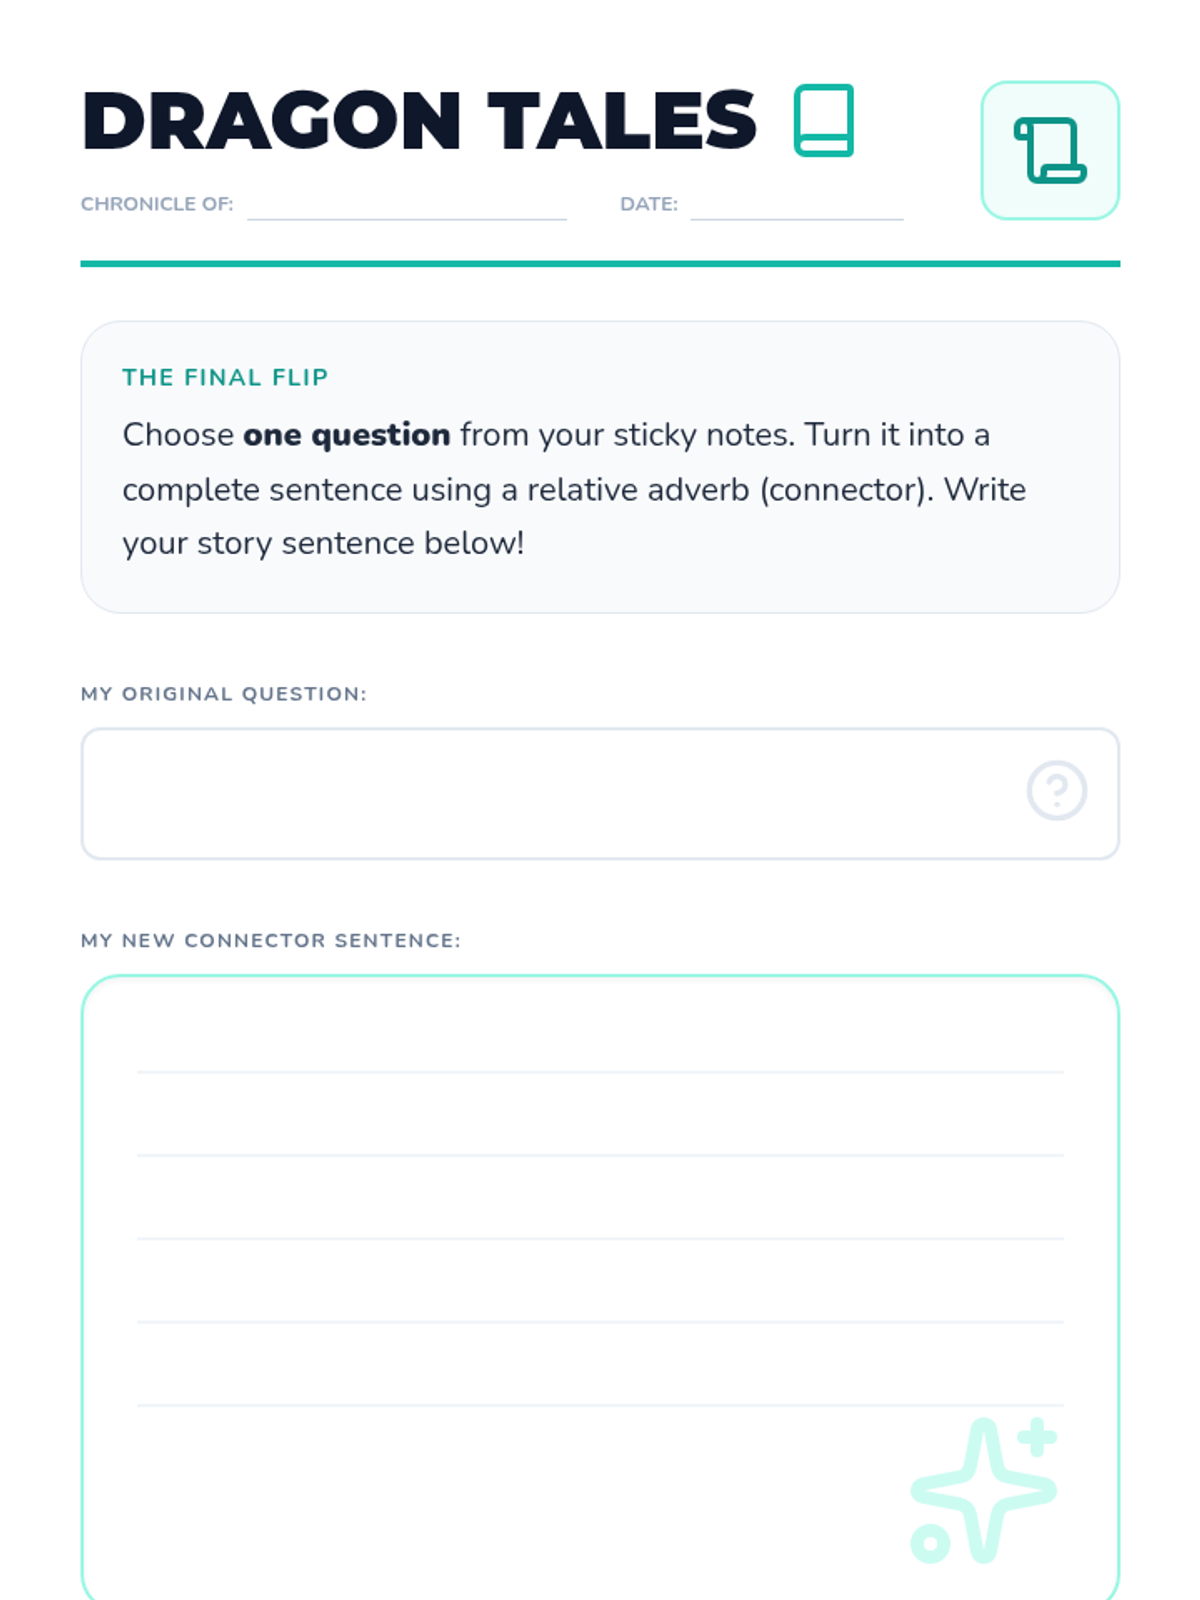Click the My Original Question box

(600, 794)
